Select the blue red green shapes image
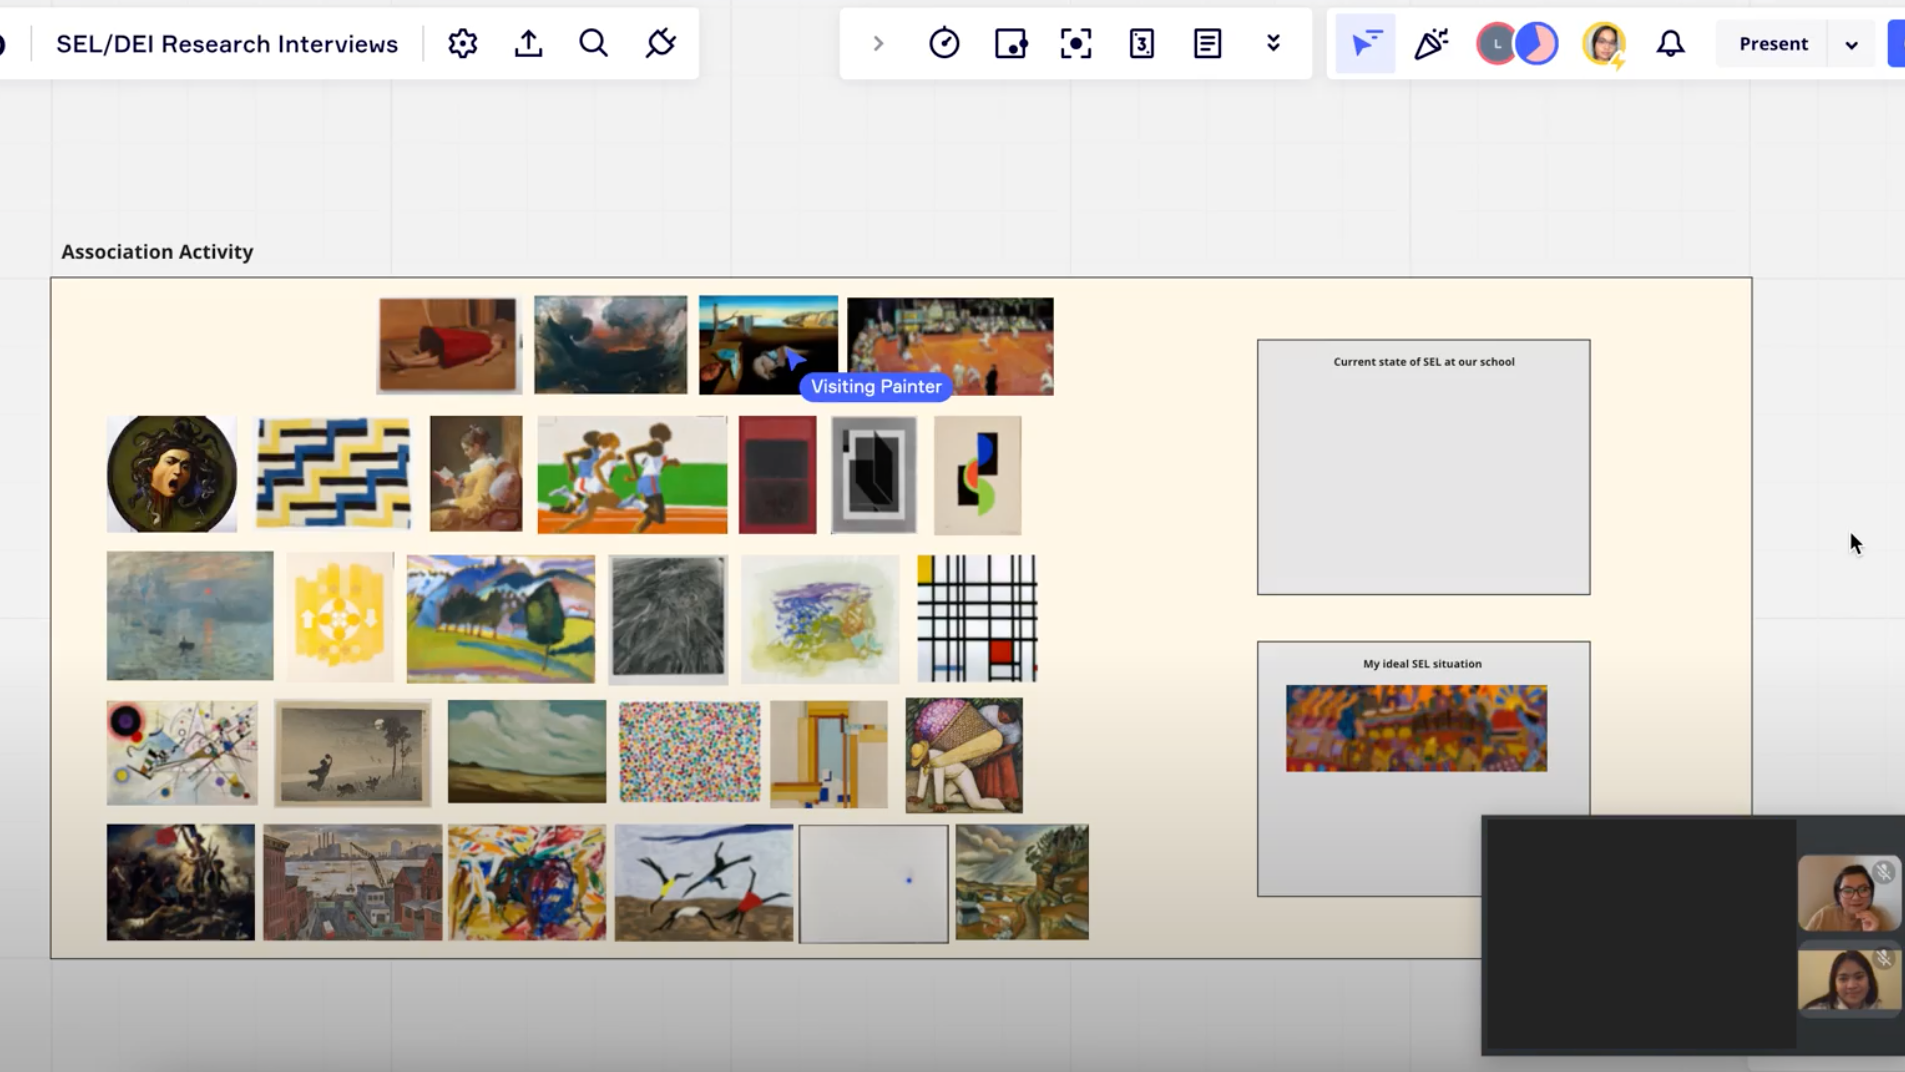The height and width of the screenshot is (1072, 1905). (x=978, y=475)
